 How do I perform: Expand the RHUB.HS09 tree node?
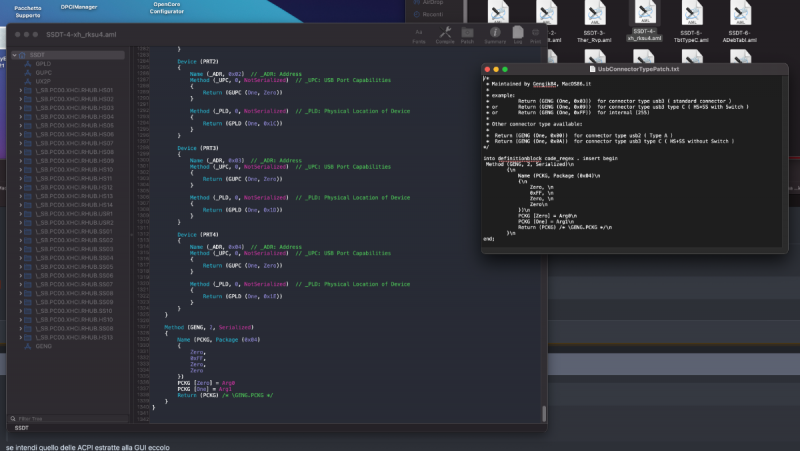click(20, 161)
